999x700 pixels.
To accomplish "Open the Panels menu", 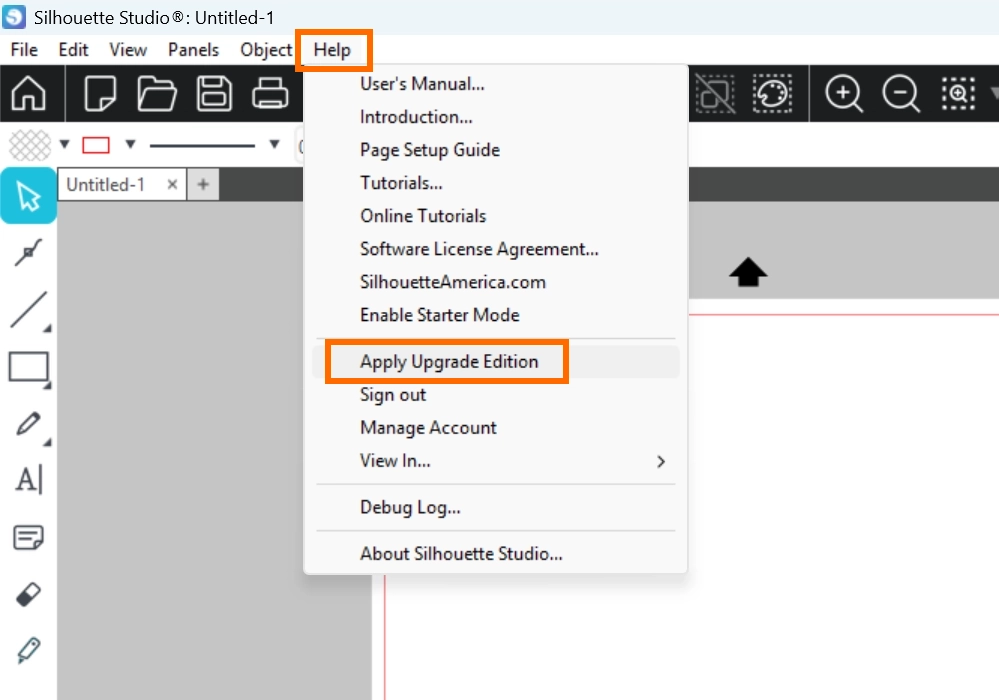I will pyautogui.click(x=193, y=50).
